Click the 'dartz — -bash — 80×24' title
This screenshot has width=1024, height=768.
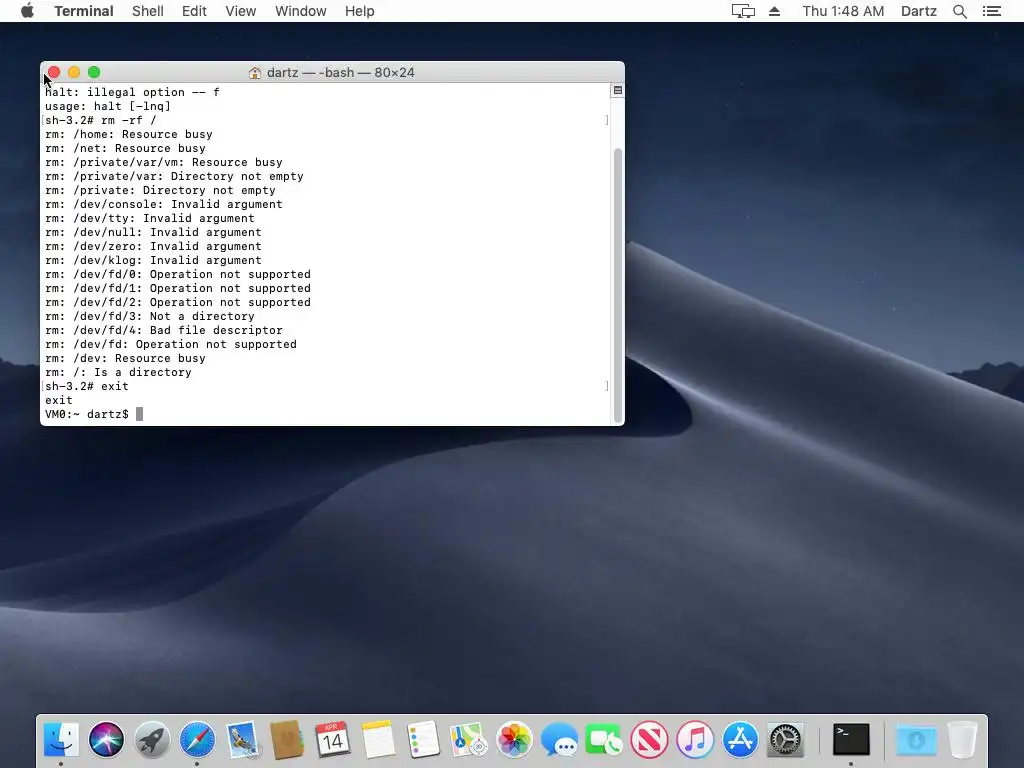(340, 72)
